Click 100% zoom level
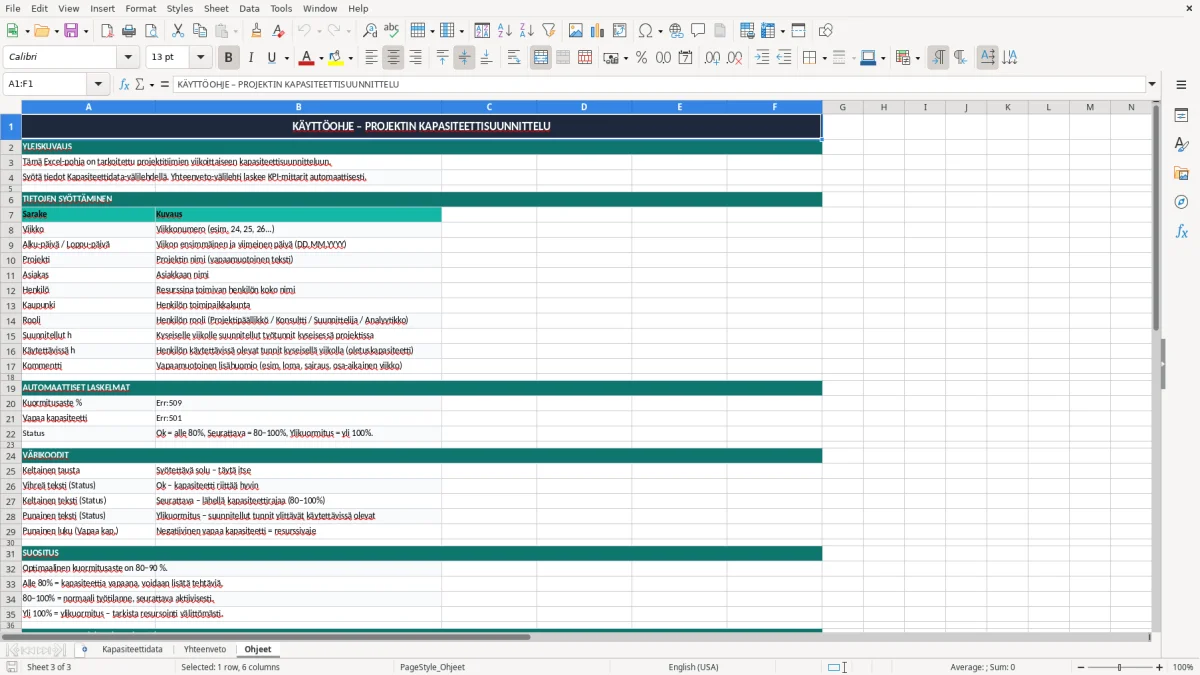1200x675 pixels. point(1183,667)
